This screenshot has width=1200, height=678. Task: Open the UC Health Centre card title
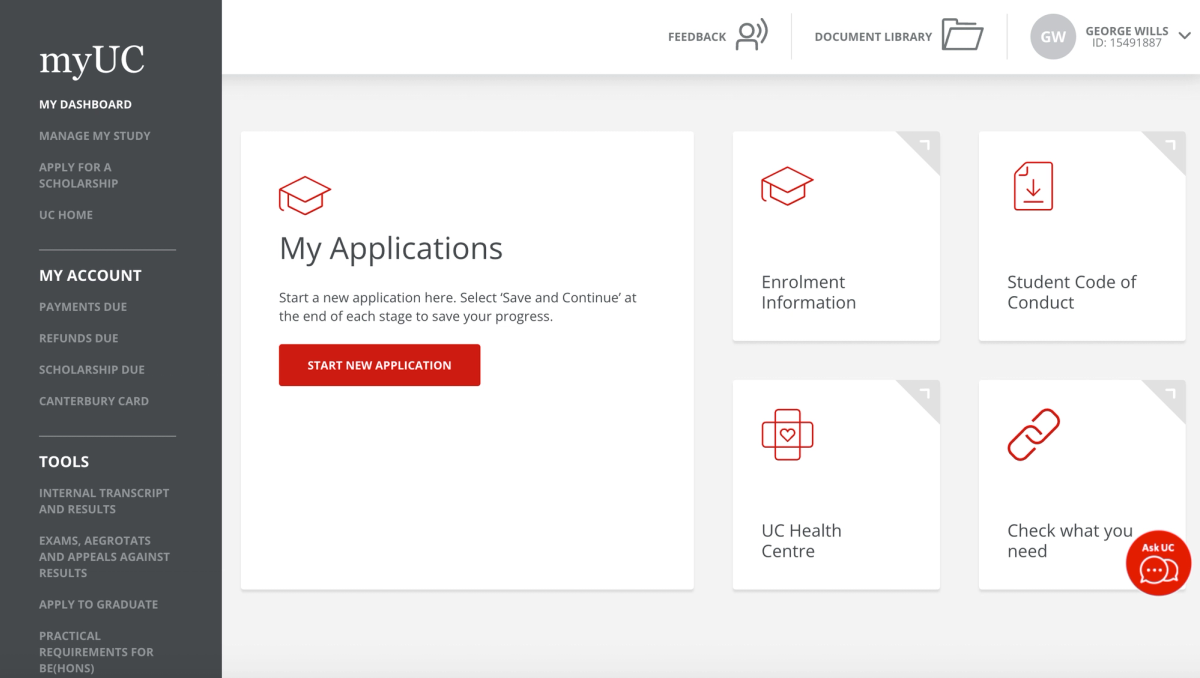(x=802, y=541)
